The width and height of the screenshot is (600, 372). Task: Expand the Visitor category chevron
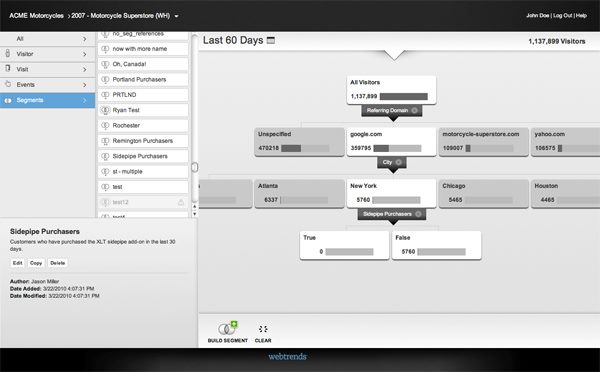pos(85,54)
